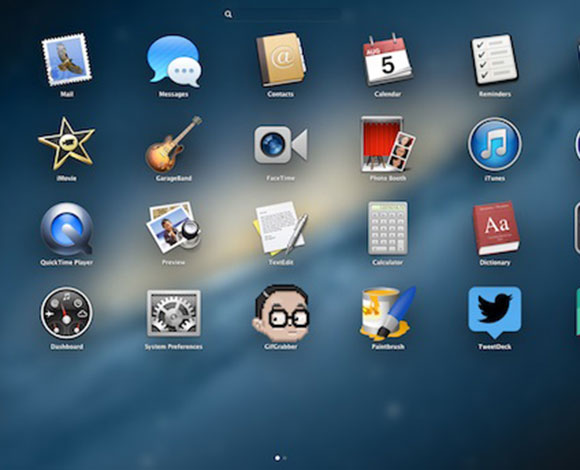The image size is (580, 470).
Task: Click the "Photo Booth" label text
Action: 388,178
